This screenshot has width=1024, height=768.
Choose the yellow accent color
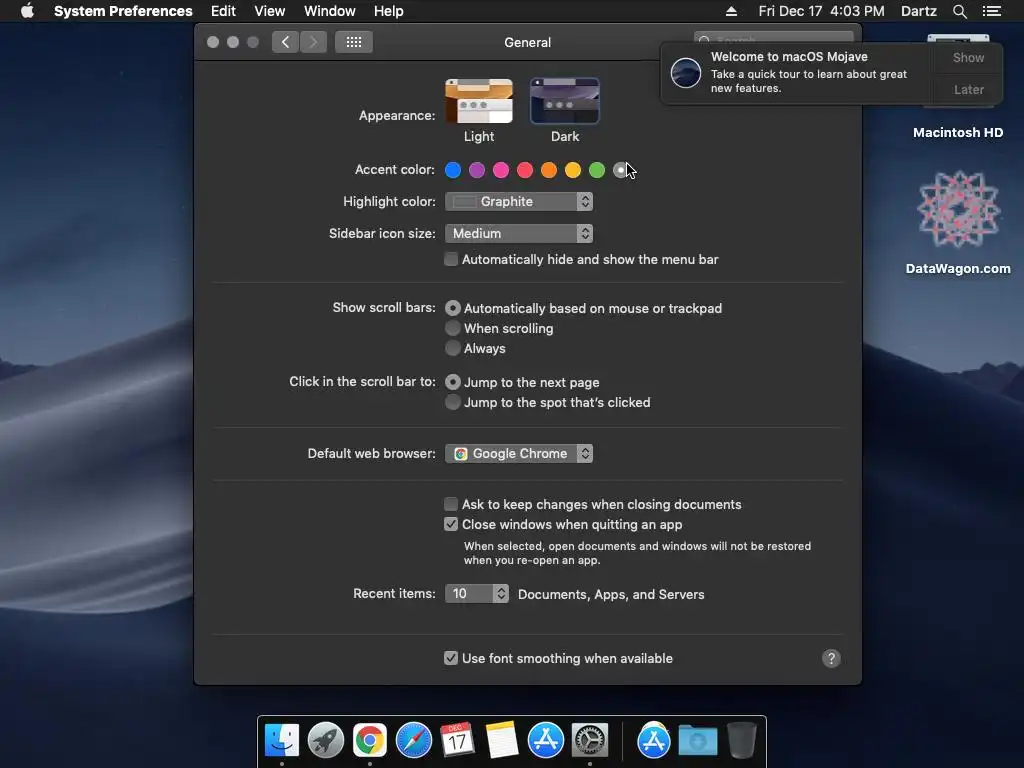click(x=573, y=170)
